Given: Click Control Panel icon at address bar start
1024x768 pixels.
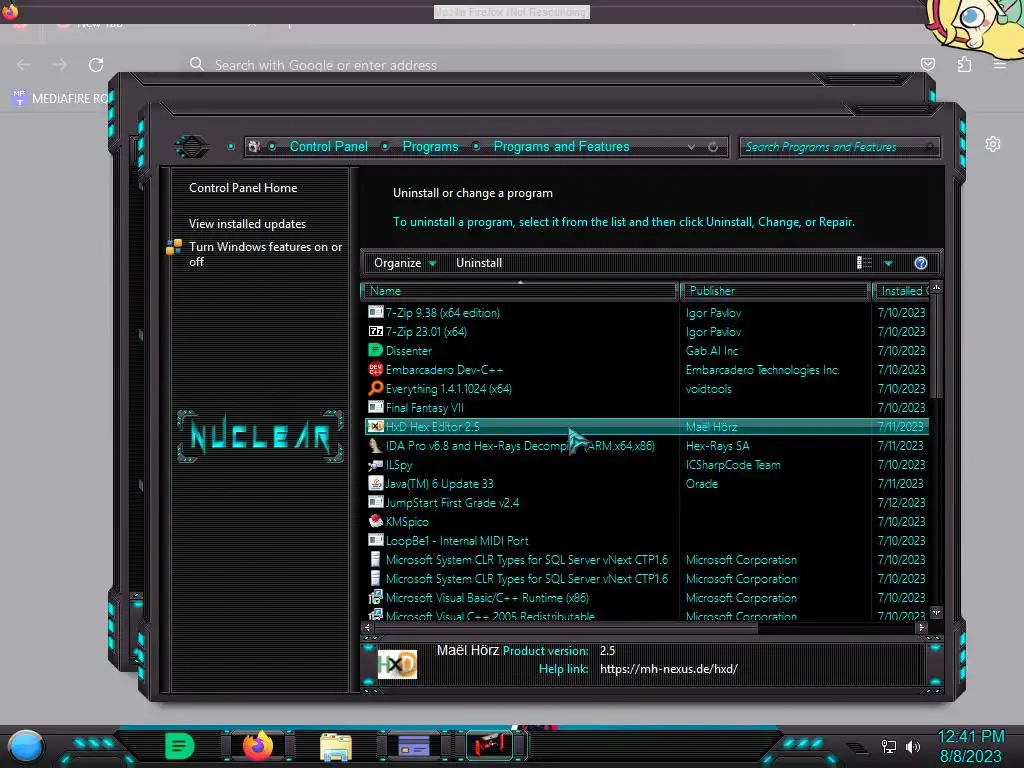Looking at the screenshot, I should 255,147.
